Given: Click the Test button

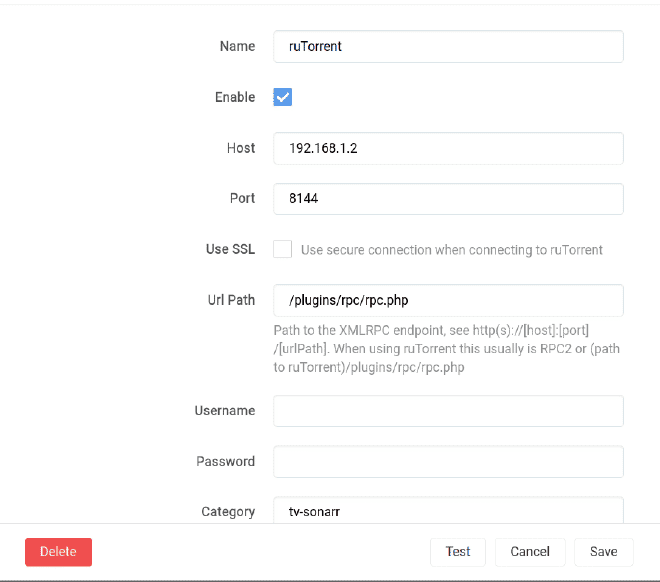Looking at the screenshot, I should (458, 552).
